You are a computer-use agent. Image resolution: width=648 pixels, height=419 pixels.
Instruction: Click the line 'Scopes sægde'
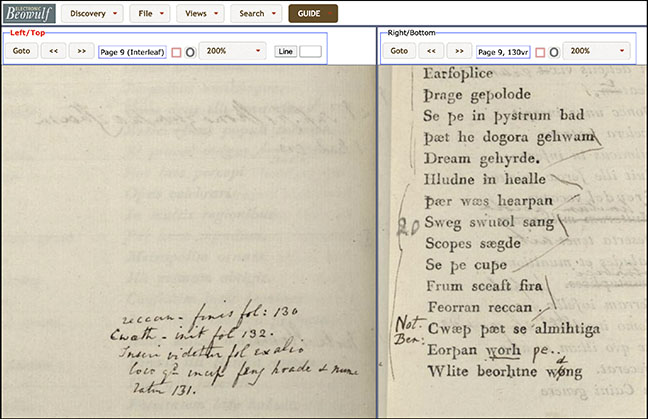pyautogui.click(x=473, y=244)
